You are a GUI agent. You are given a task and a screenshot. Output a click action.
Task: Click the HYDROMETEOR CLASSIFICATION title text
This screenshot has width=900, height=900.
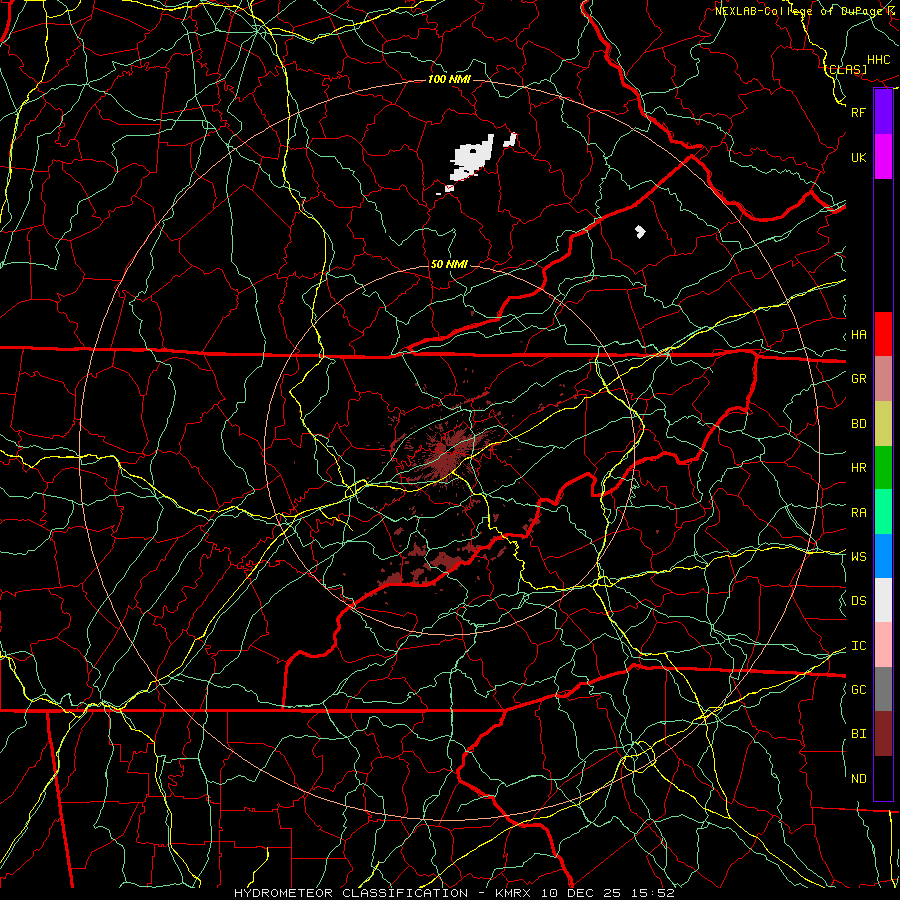click(x=351, y=893)
